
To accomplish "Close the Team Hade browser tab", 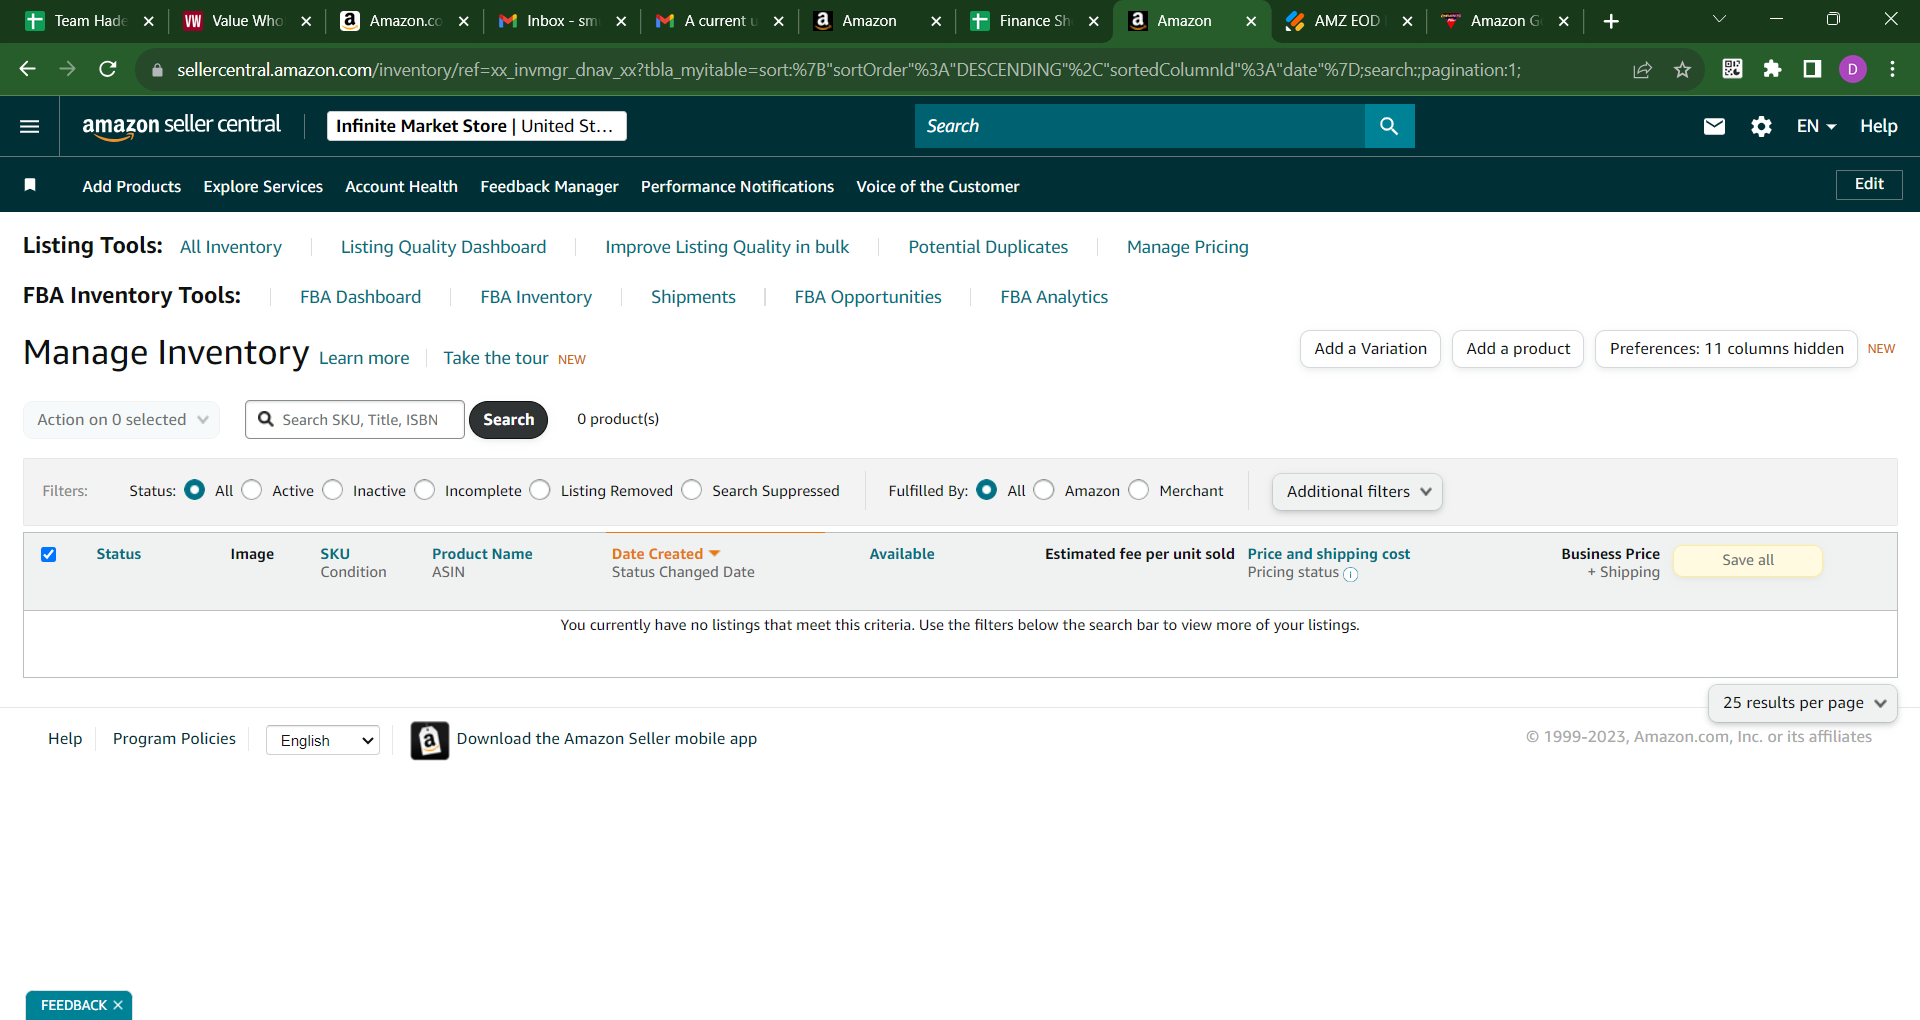I will (149, 21).
